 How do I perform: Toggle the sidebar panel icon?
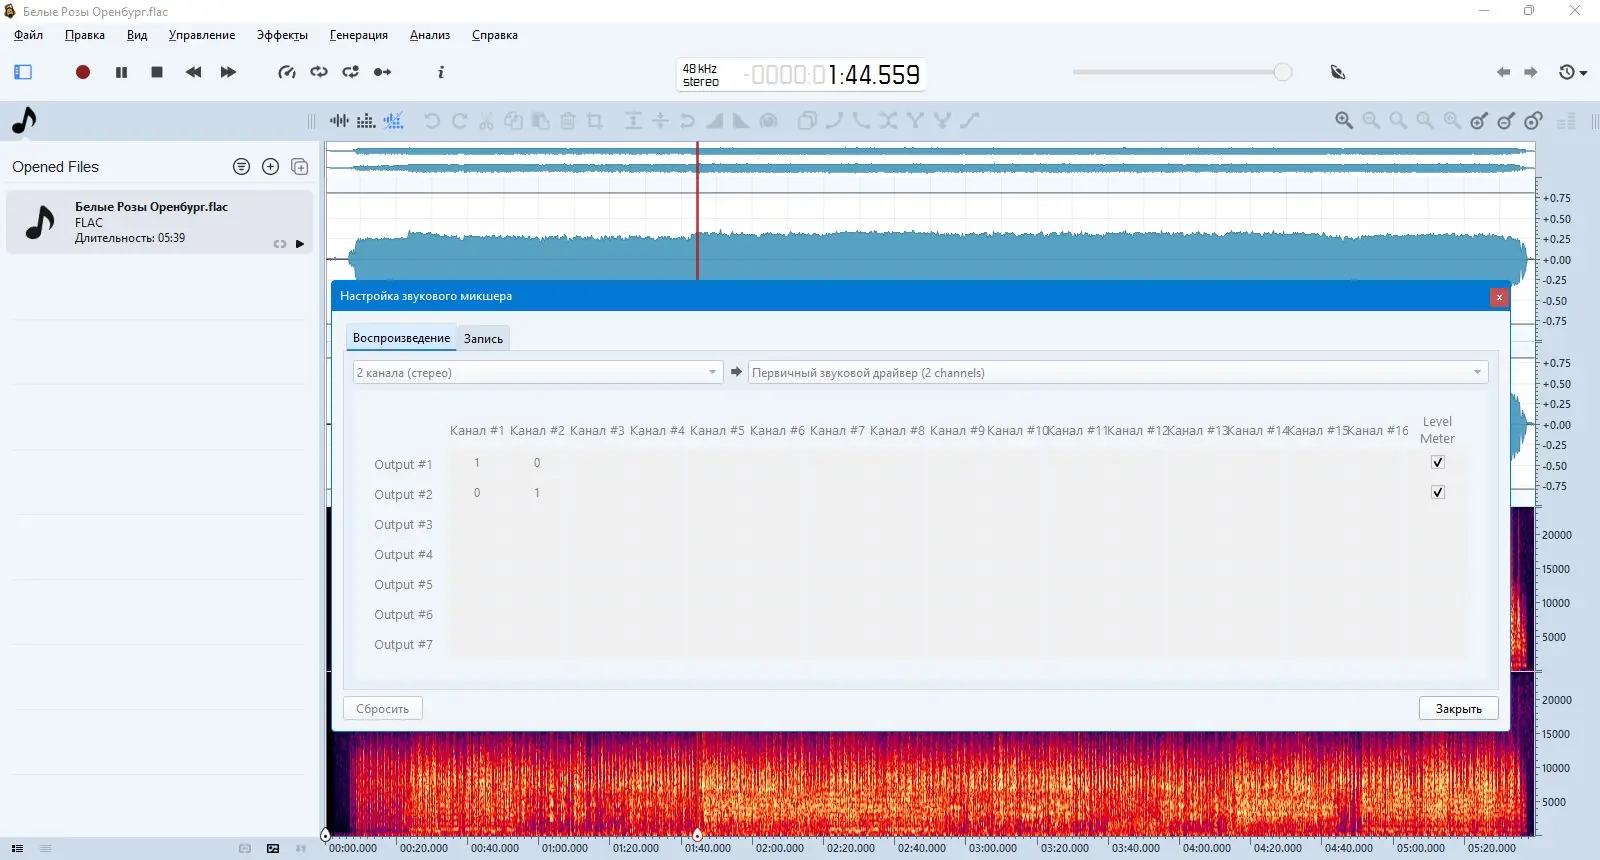point(23,72)
